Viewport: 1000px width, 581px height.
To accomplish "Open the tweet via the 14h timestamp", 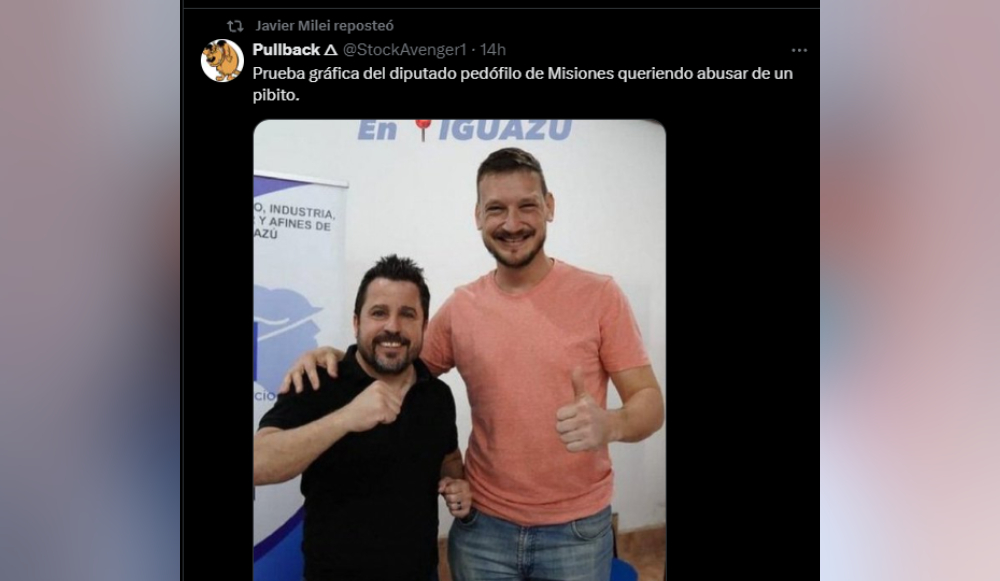I will (x=493, y=50).
